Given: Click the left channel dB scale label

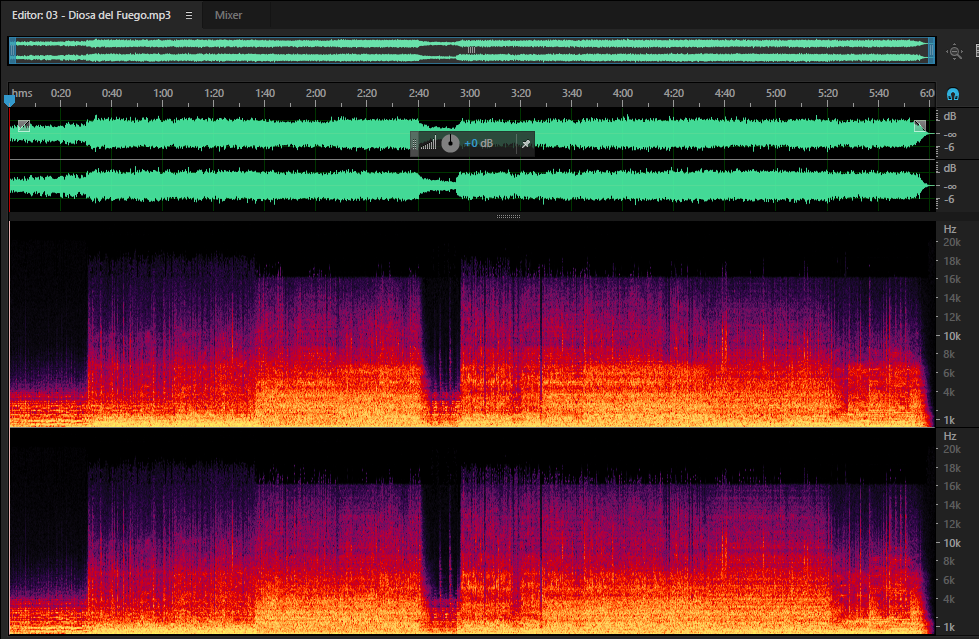Looking at the screenshot, I should click(950, 116).
